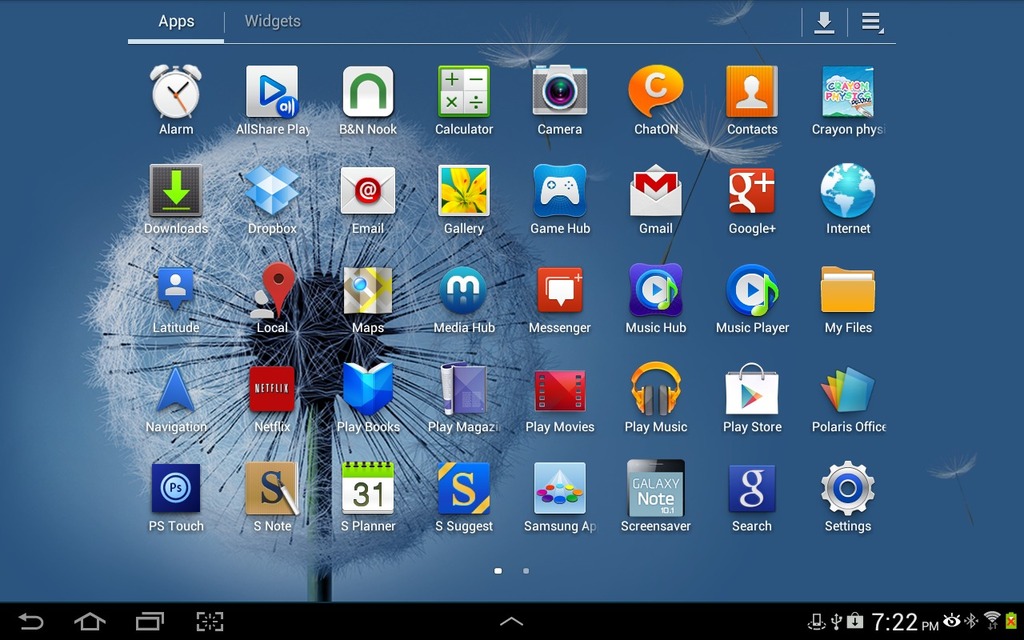
Task: Tap the USB connection status icon
Action: click(x=836, y=620)
